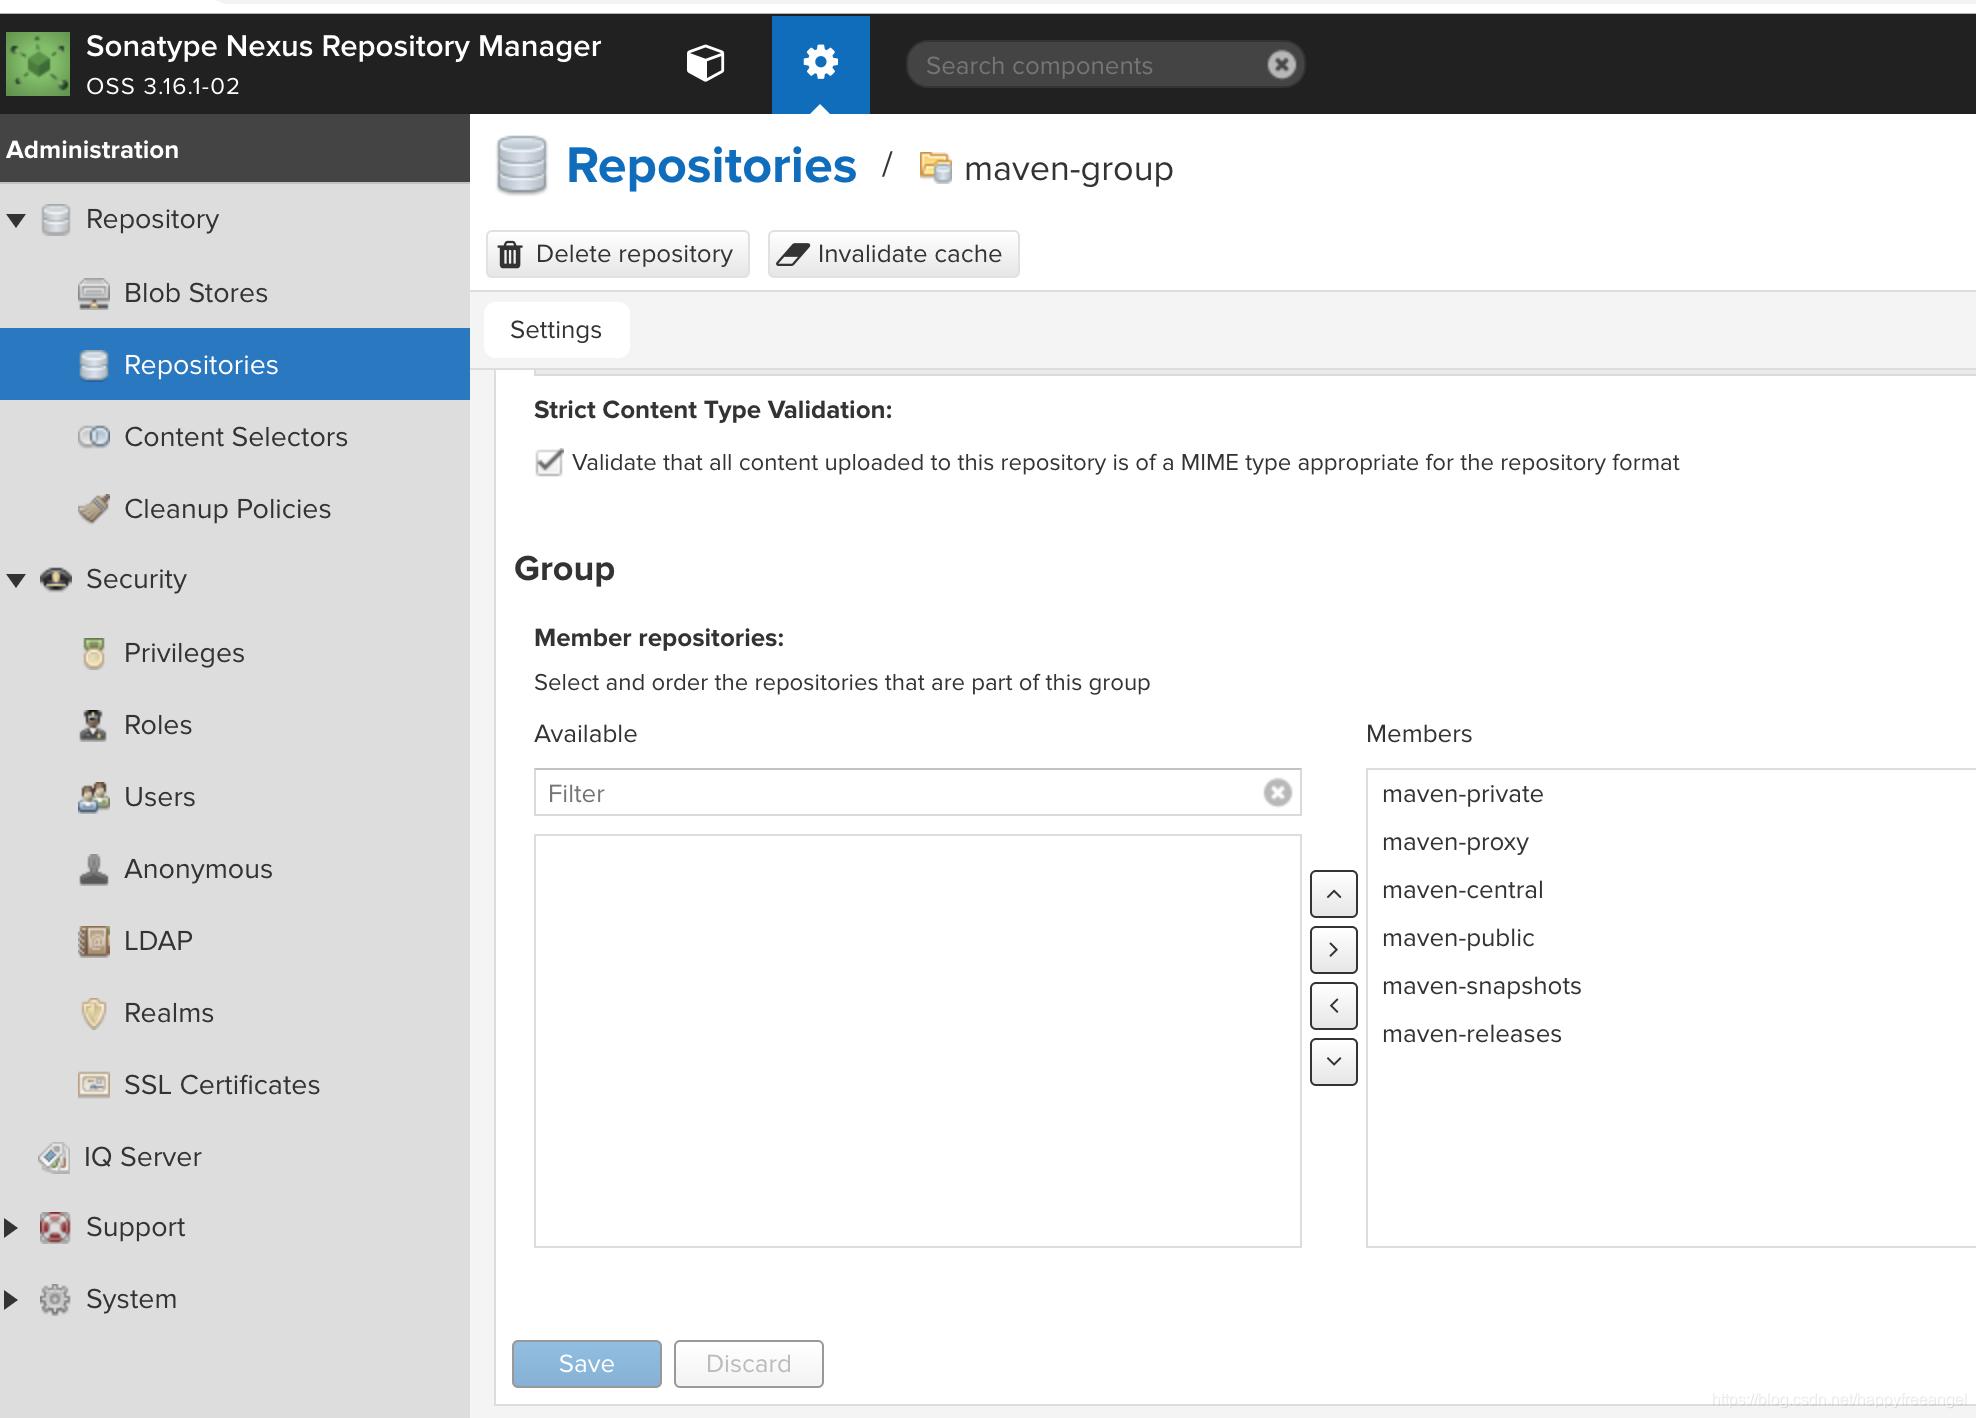
Task: Expand the Support tree section
Action: point(12,1227)
